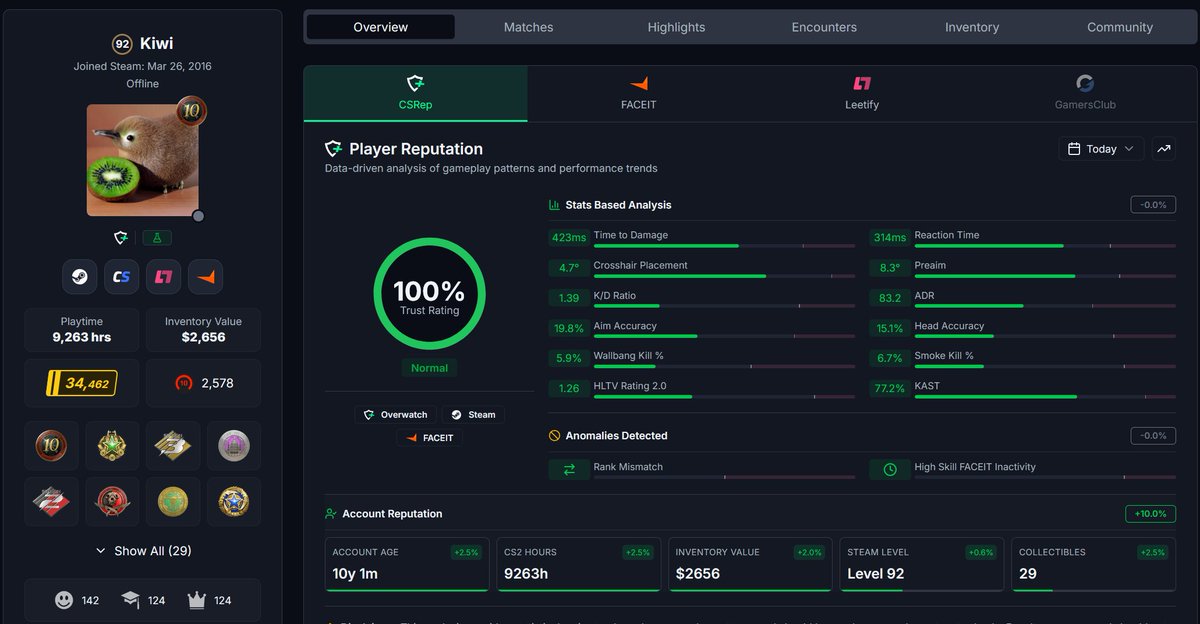Select the red bear medal collectible
The width and height of the screenshot is (1200, 624).
point(112,501)
